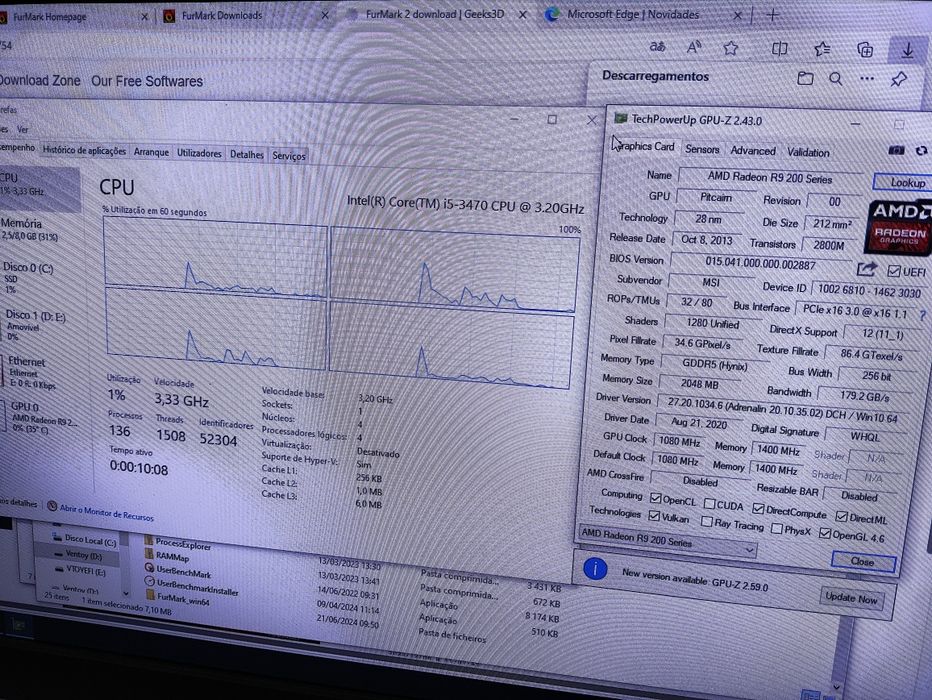
Task: Click the blue info icon in update notice
Action: (594, 569)
